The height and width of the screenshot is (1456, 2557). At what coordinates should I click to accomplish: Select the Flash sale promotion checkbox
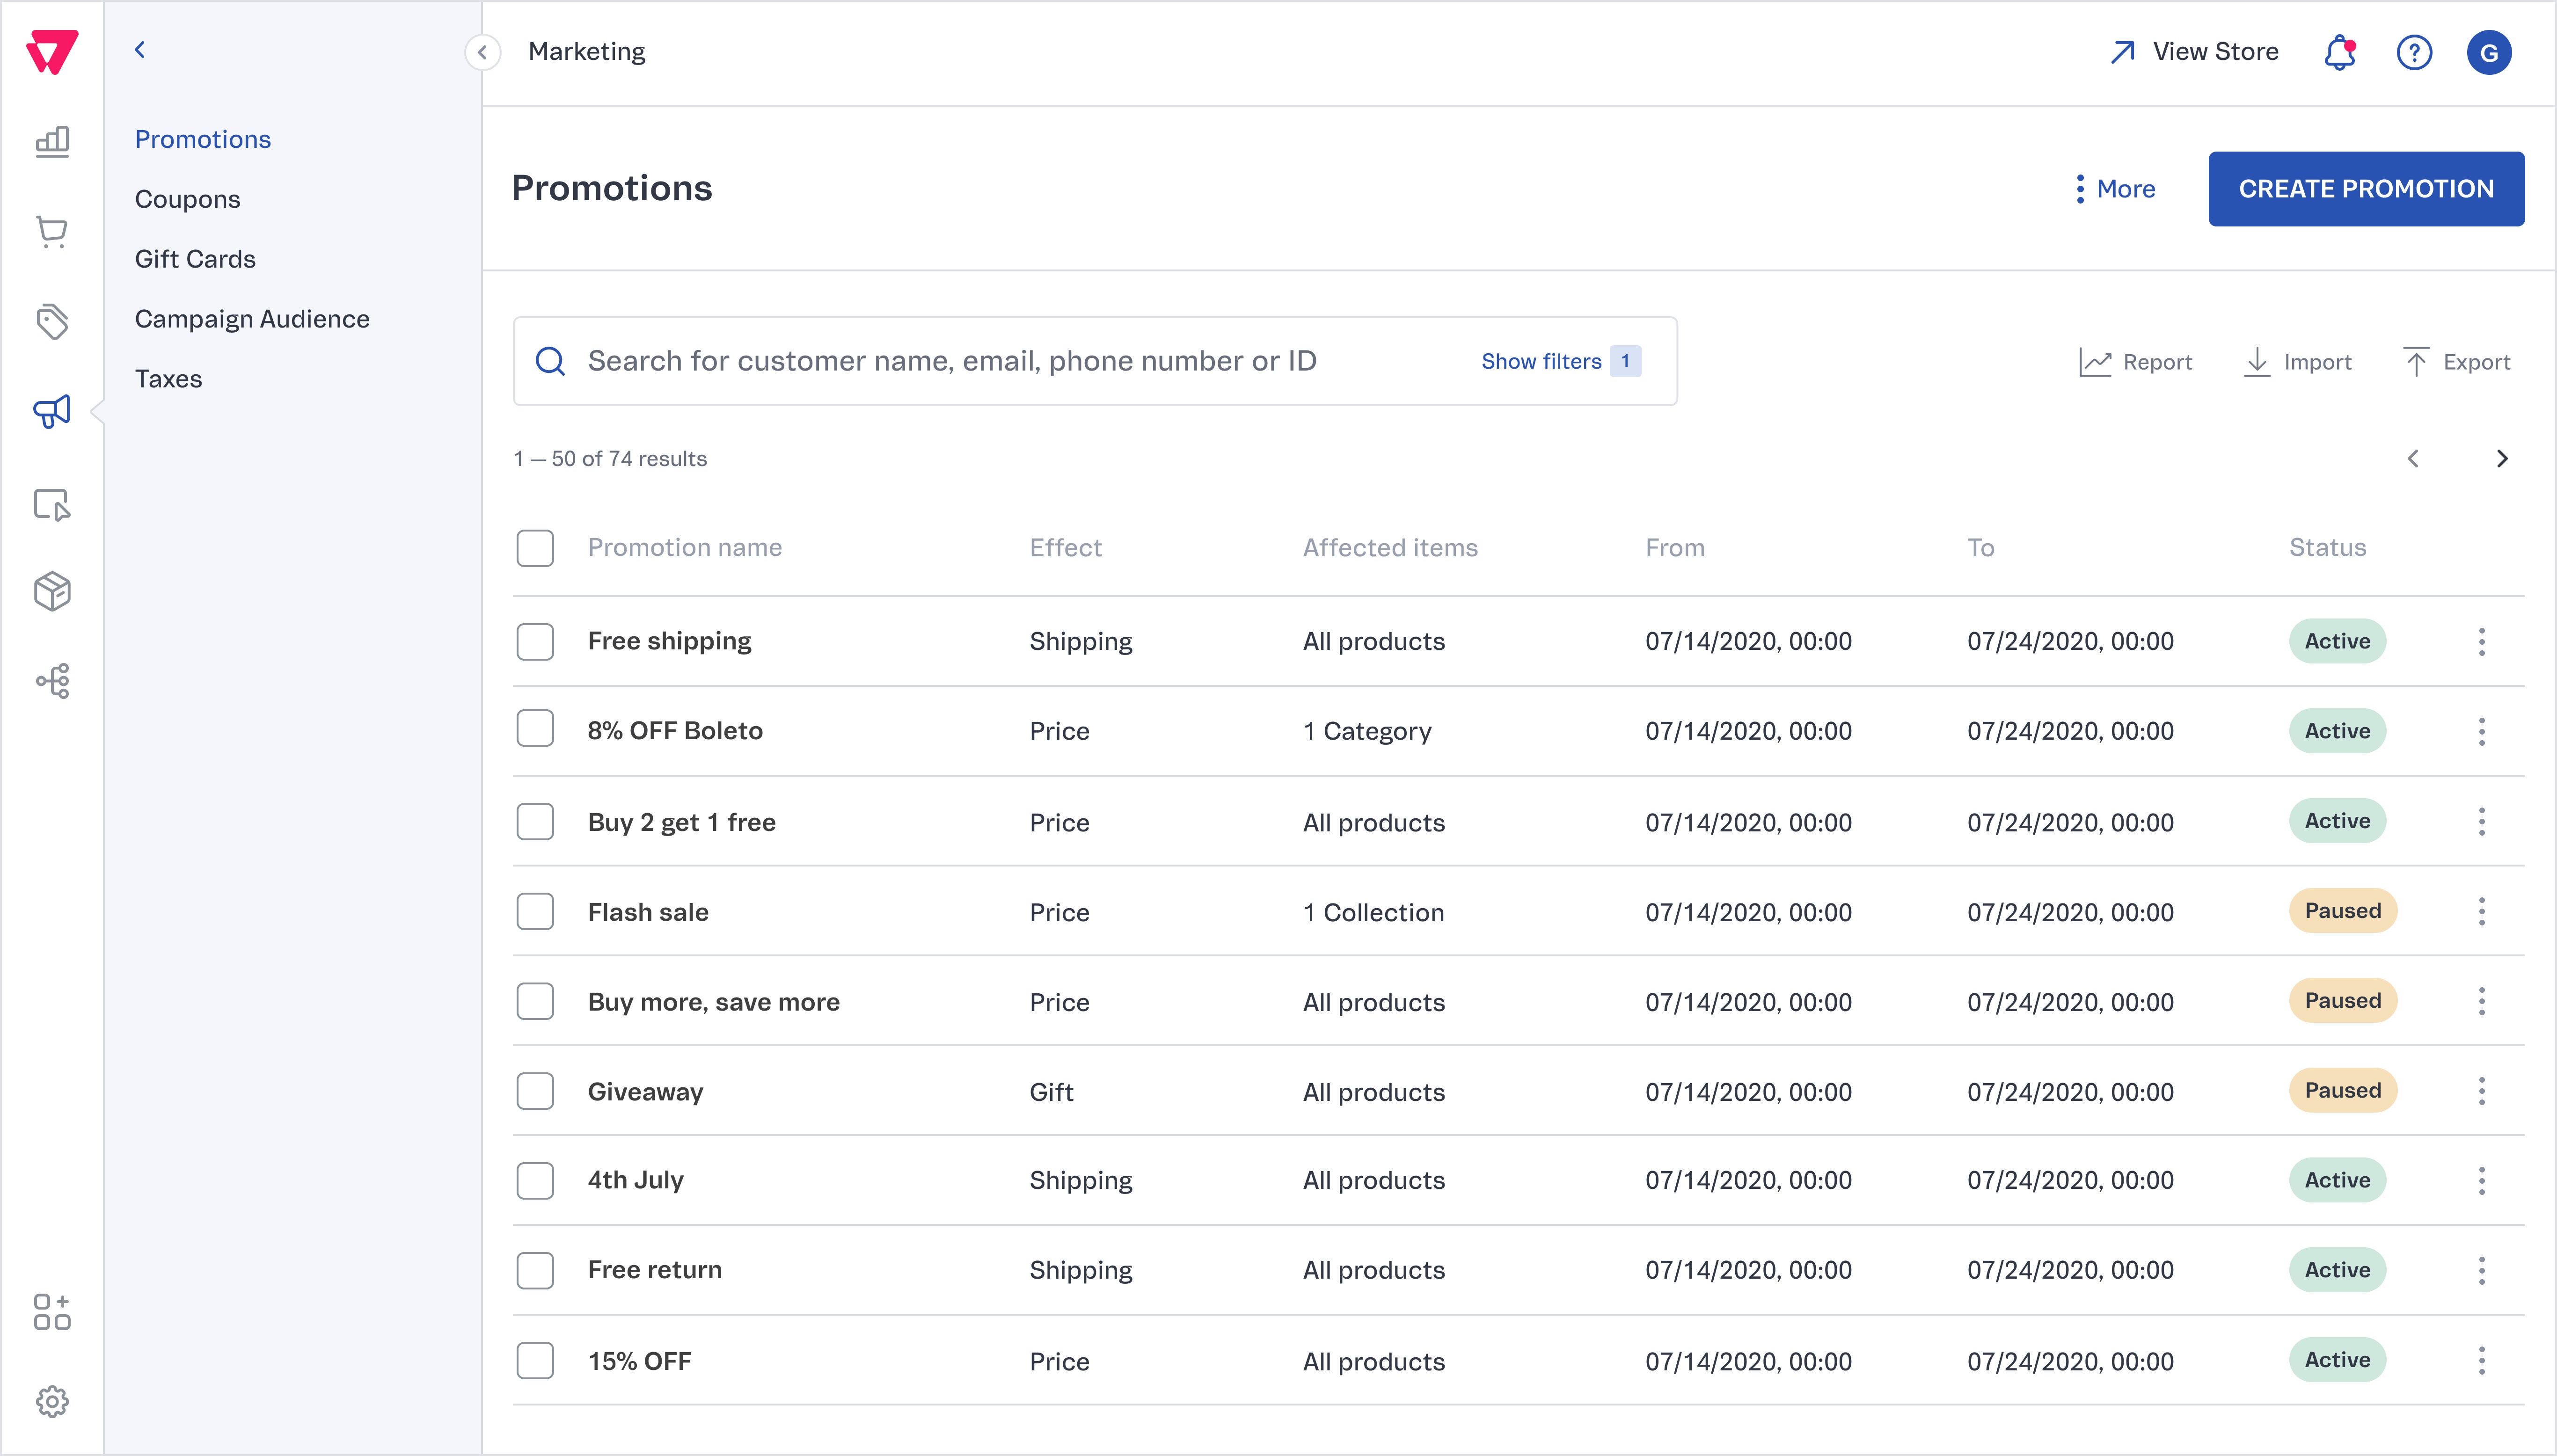tap(535, 911)
